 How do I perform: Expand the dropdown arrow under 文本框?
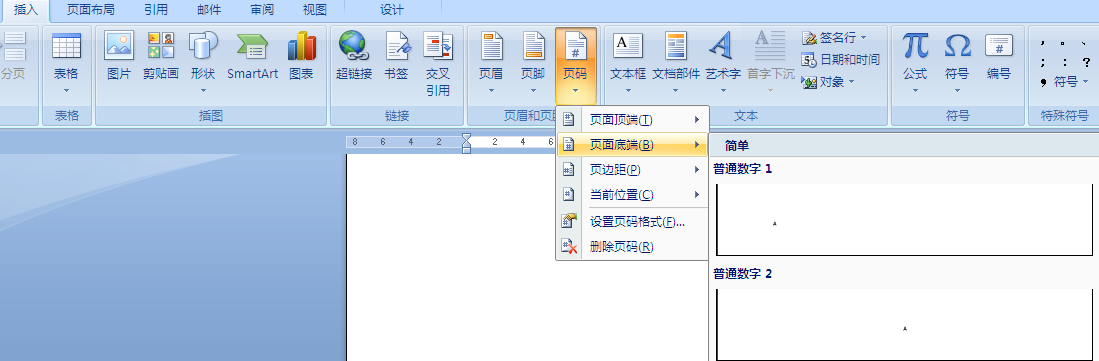(x=628, y=90)
